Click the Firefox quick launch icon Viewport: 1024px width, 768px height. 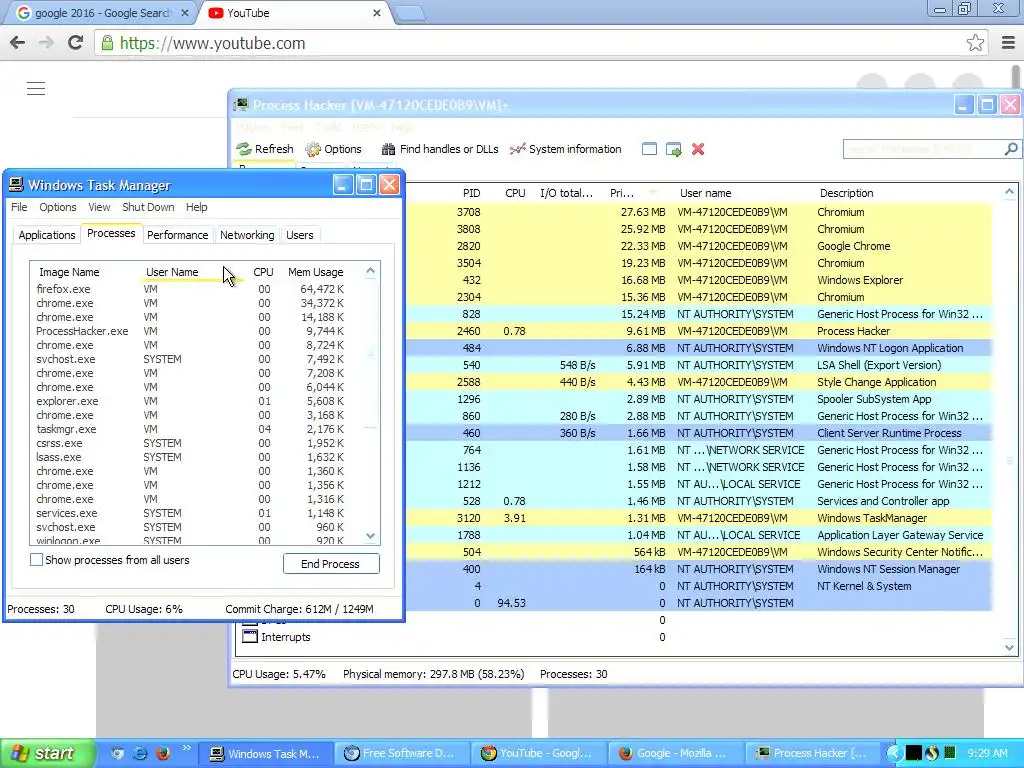coord(163,753)
